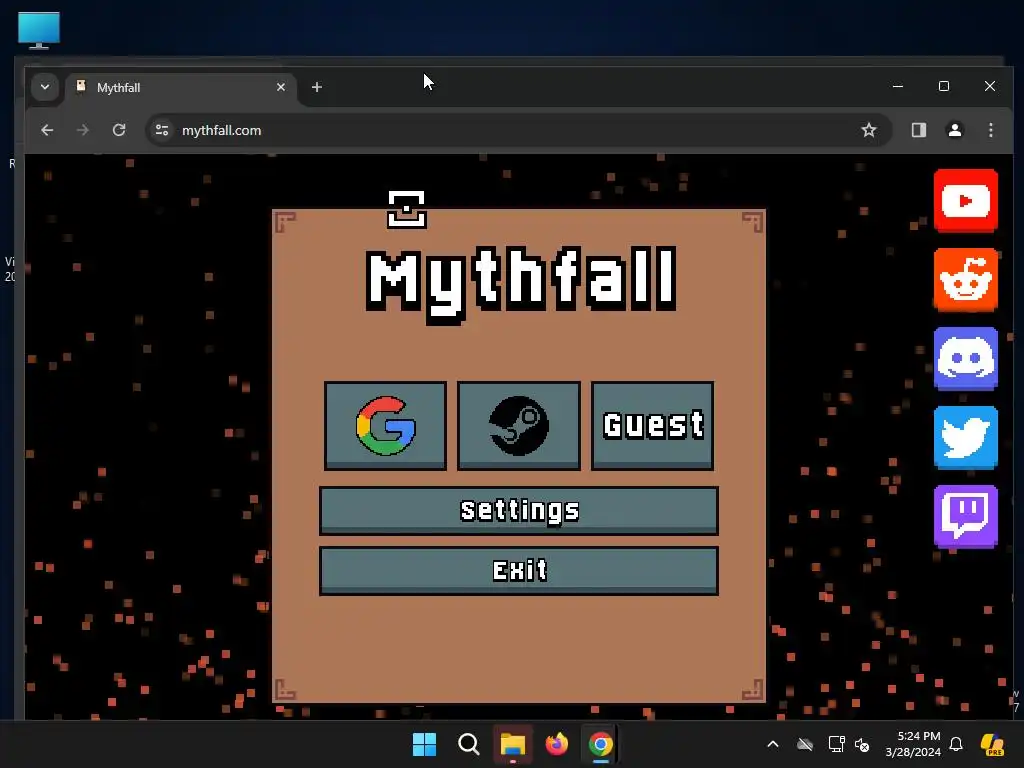This screenshot has width=1024, height=768.
Task: Open the Twitch channel icon
Action: [966, 517]
